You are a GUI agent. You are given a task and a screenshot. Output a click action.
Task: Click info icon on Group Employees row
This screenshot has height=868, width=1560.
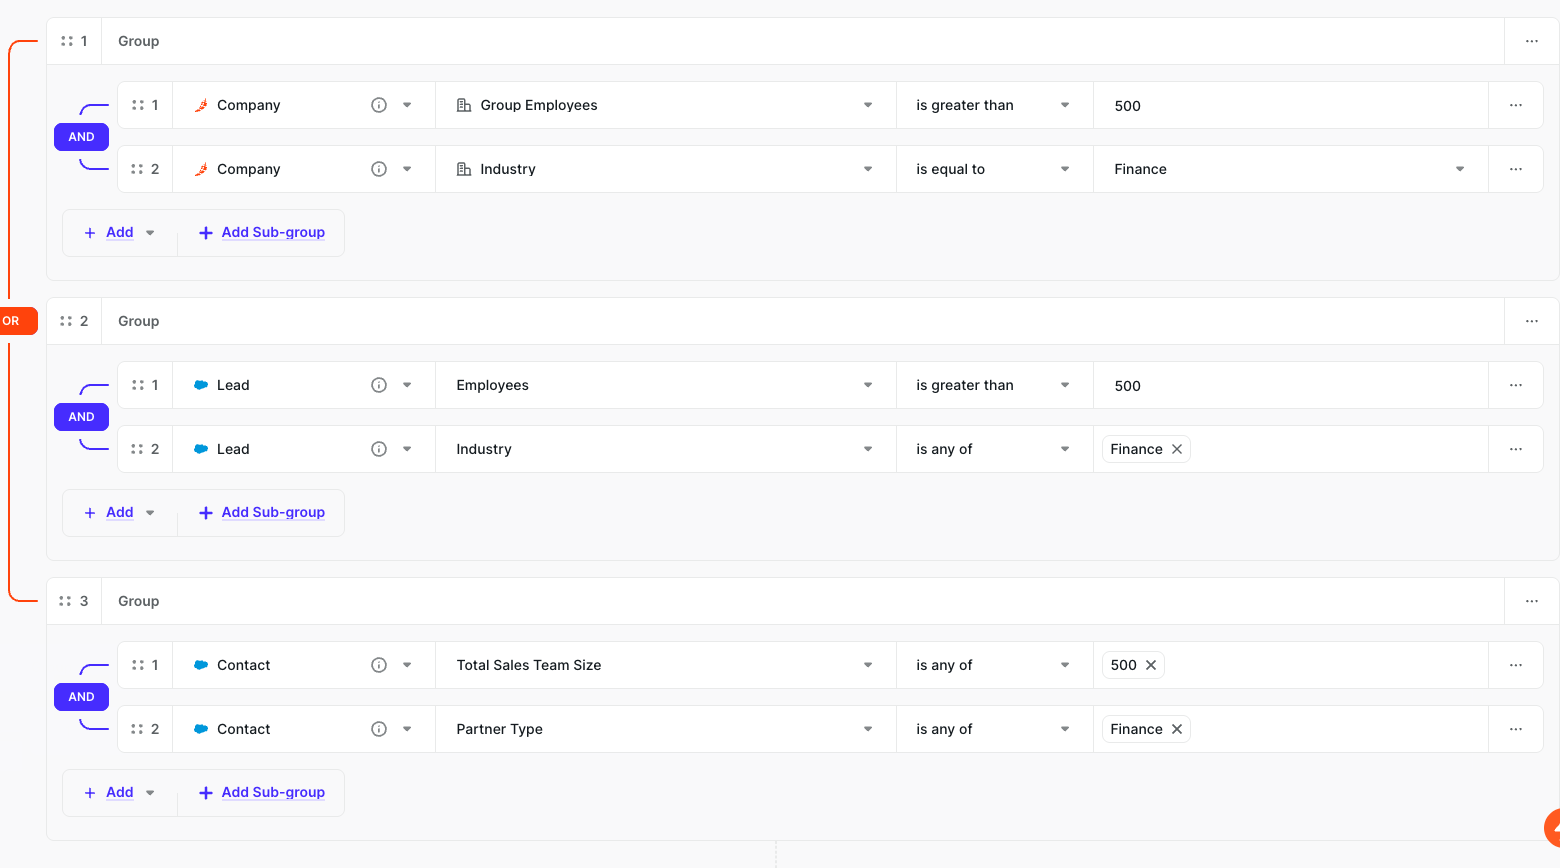(x=379, y=105)
